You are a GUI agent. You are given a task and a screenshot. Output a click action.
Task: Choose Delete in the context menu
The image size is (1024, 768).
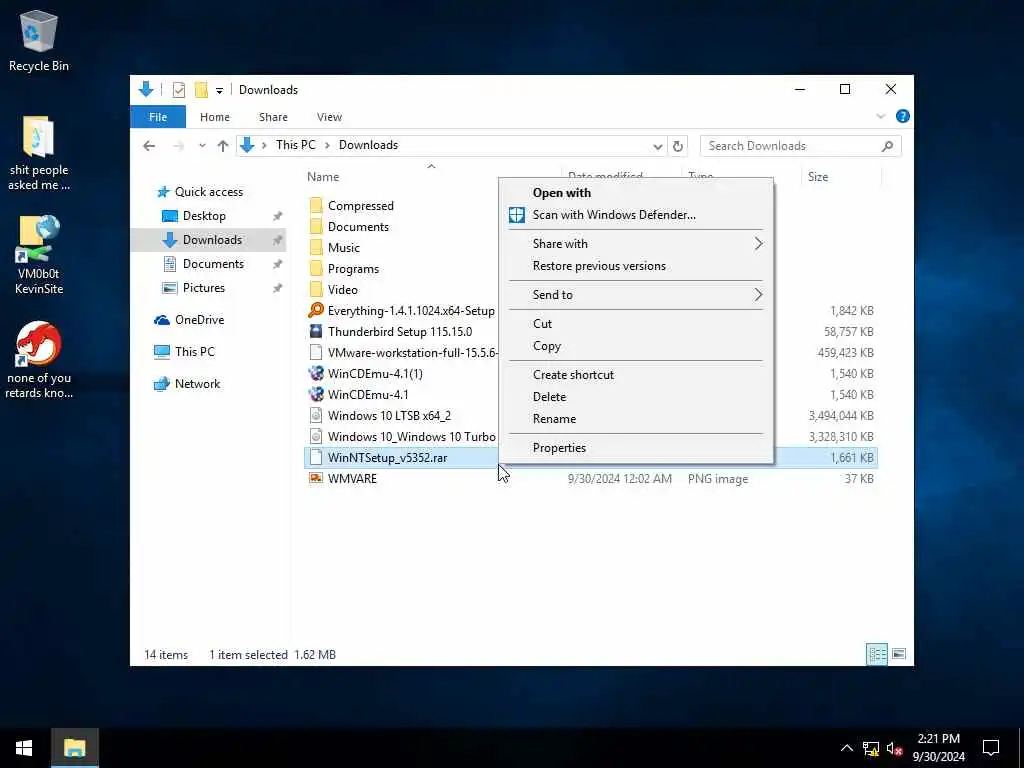pyautogui.click(x=635, y=396)
